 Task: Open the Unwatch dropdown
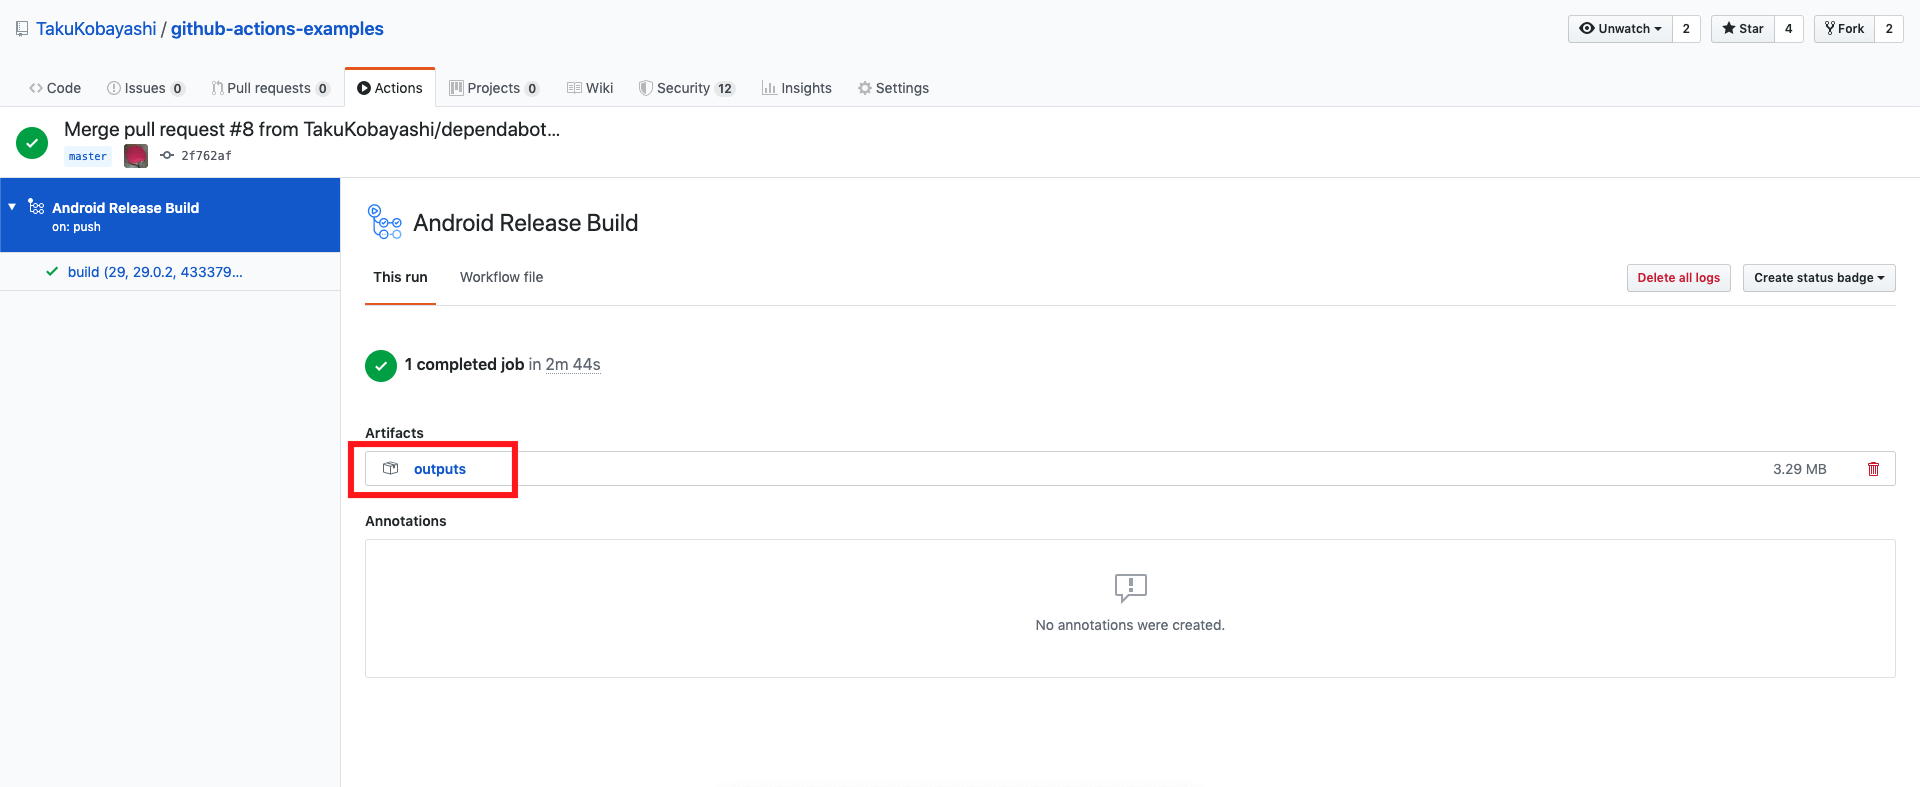coord(1620,29)
